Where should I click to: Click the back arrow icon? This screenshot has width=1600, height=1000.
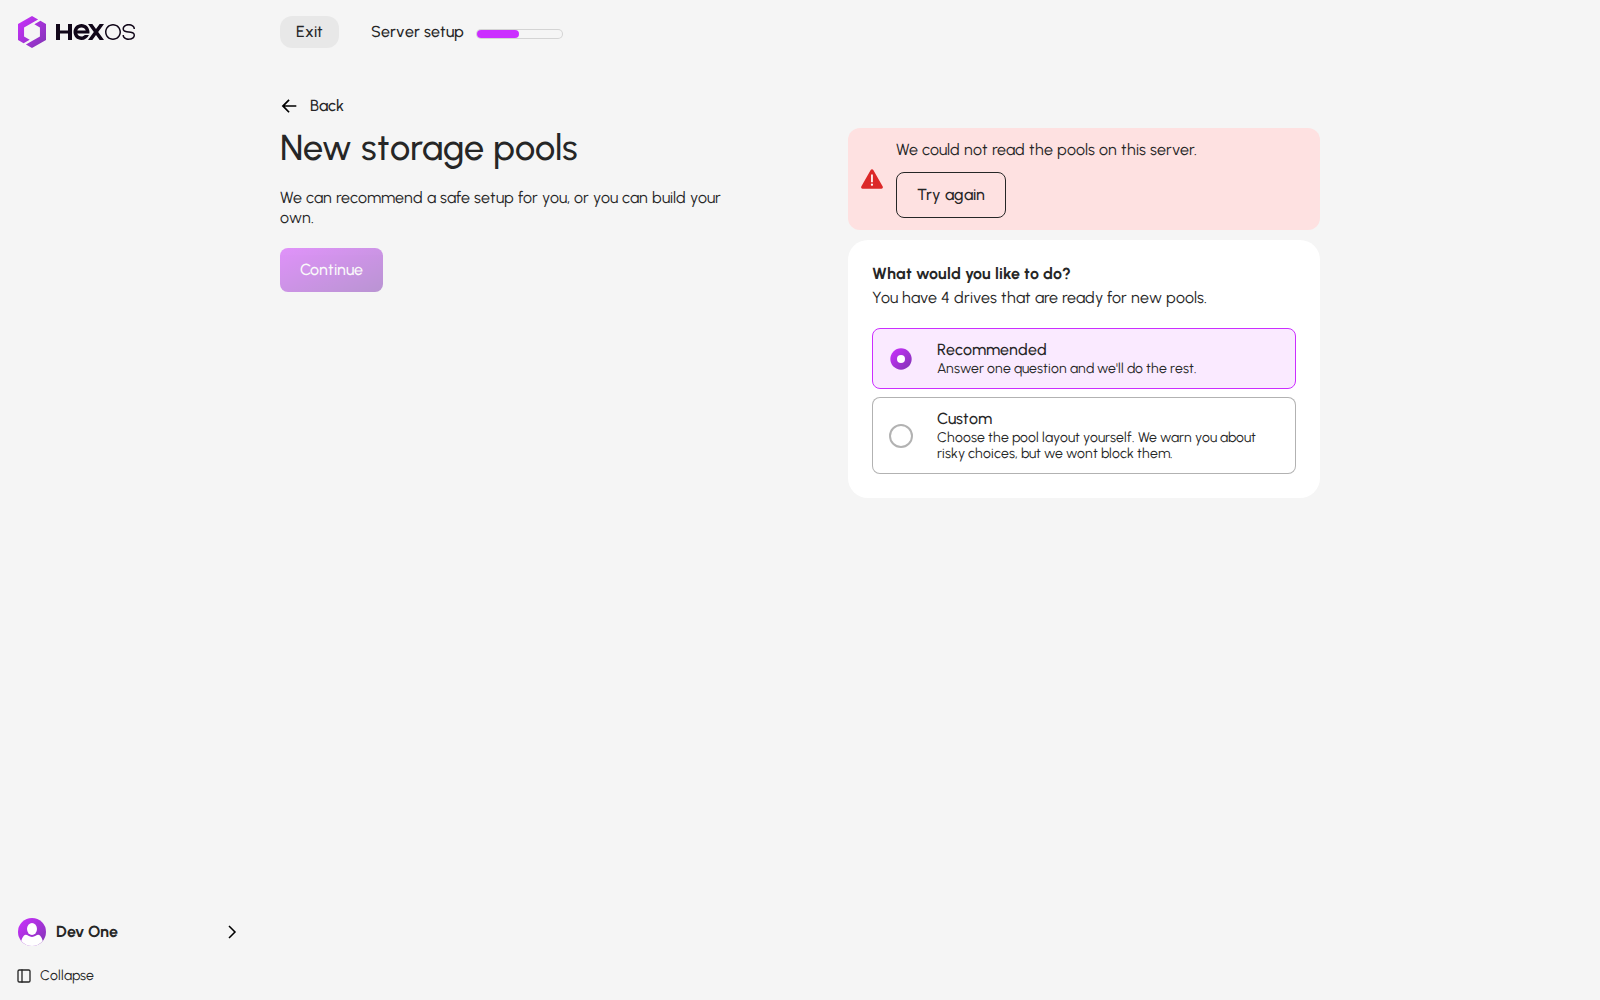289,106
